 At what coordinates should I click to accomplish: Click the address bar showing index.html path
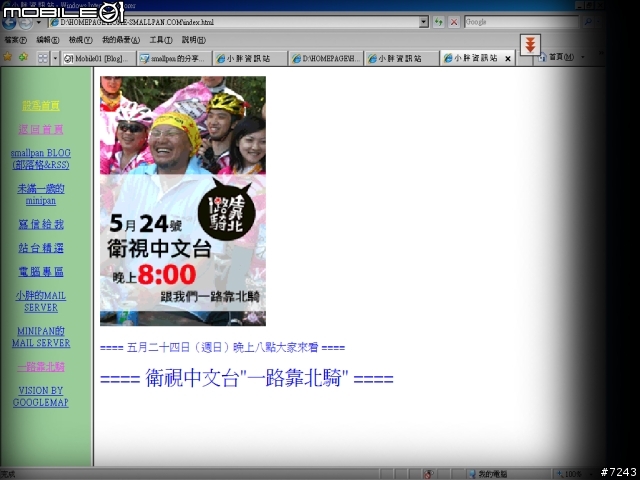(234, 22)
